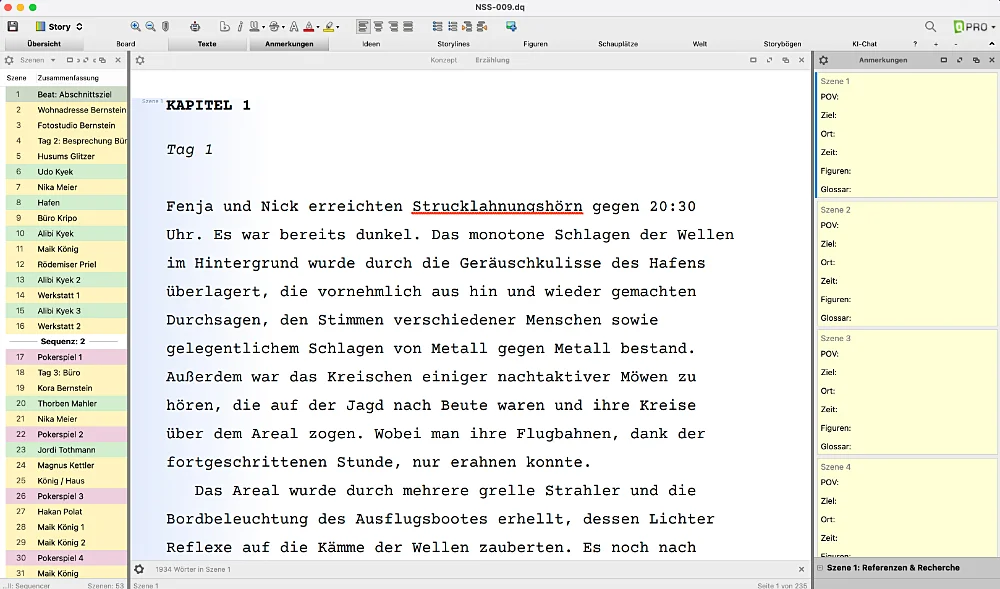Image resolution: width=1000 pixels, height=589 pixels.
Task: Align text left
Action: (x=363, y=26)
